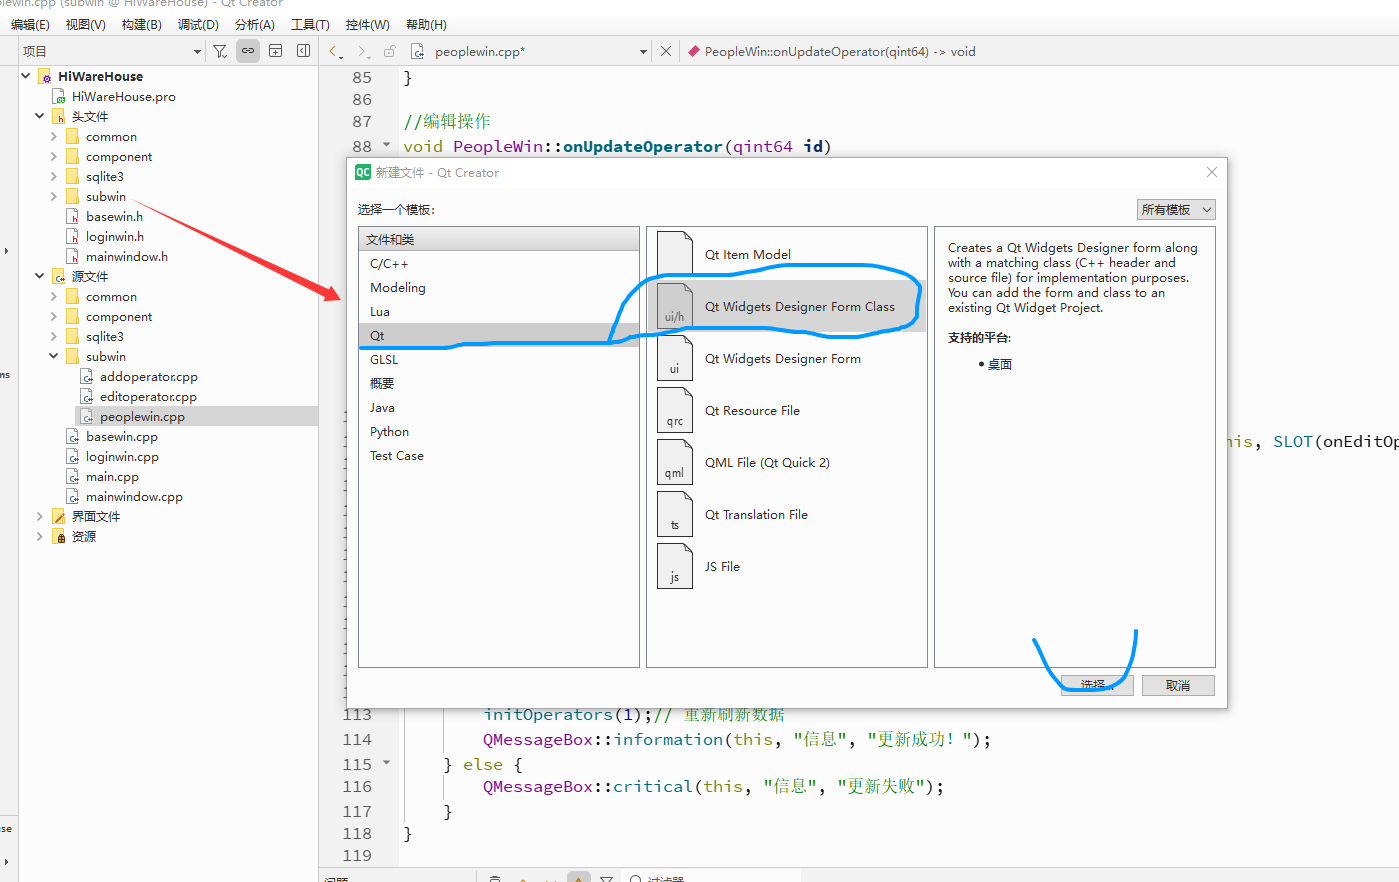Open the 控件(W) menu
1399x882 pixels.
367,24
